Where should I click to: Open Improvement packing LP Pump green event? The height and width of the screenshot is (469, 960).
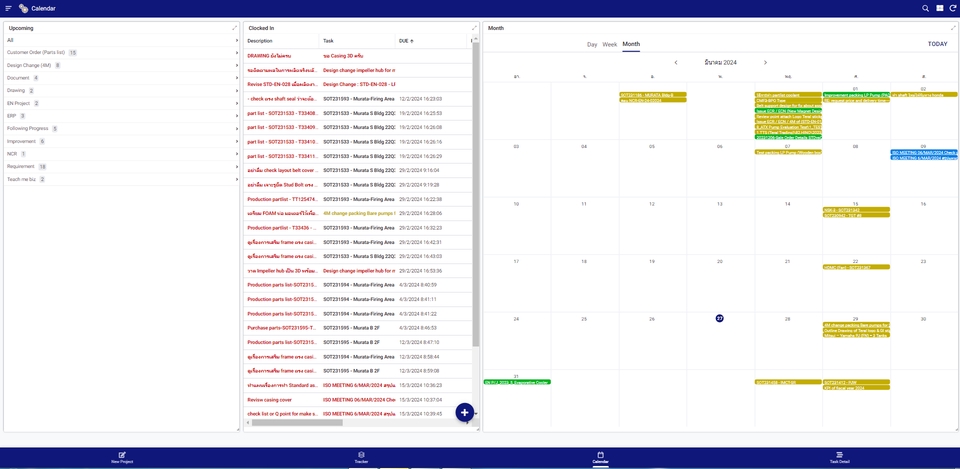(856, 95)
